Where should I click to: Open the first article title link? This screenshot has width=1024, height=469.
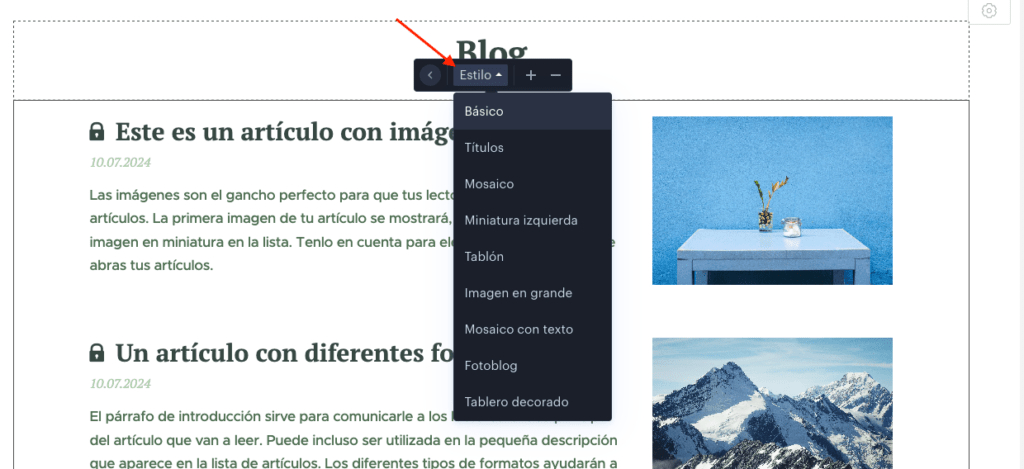[285, 132]
